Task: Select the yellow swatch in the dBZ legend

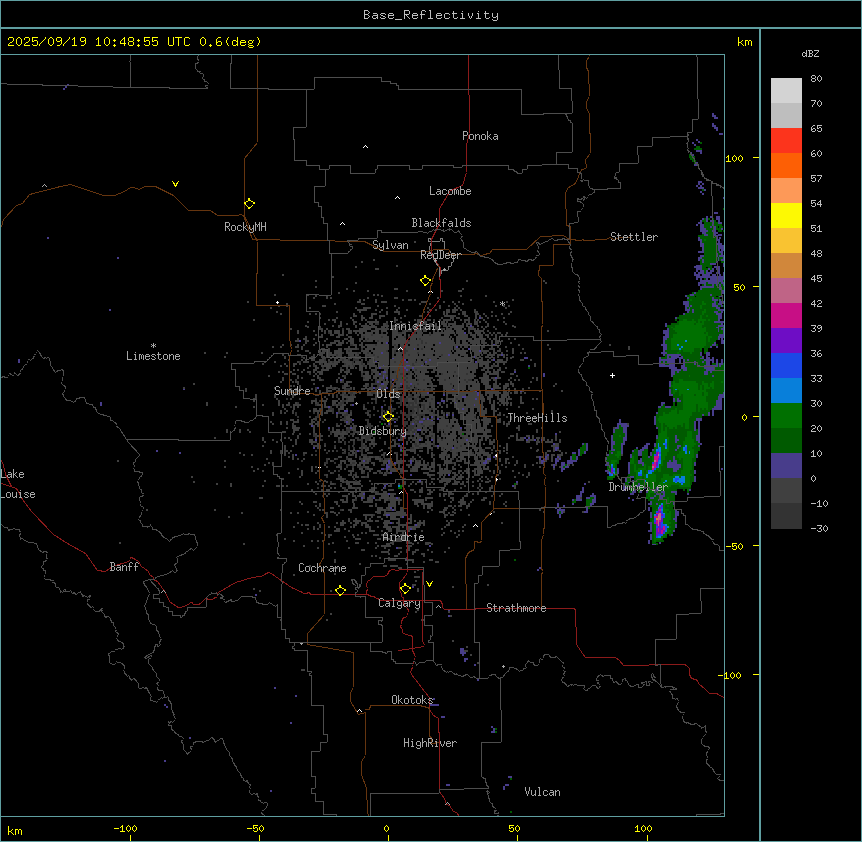Action: pyautogui.click(x=786, y=215)
